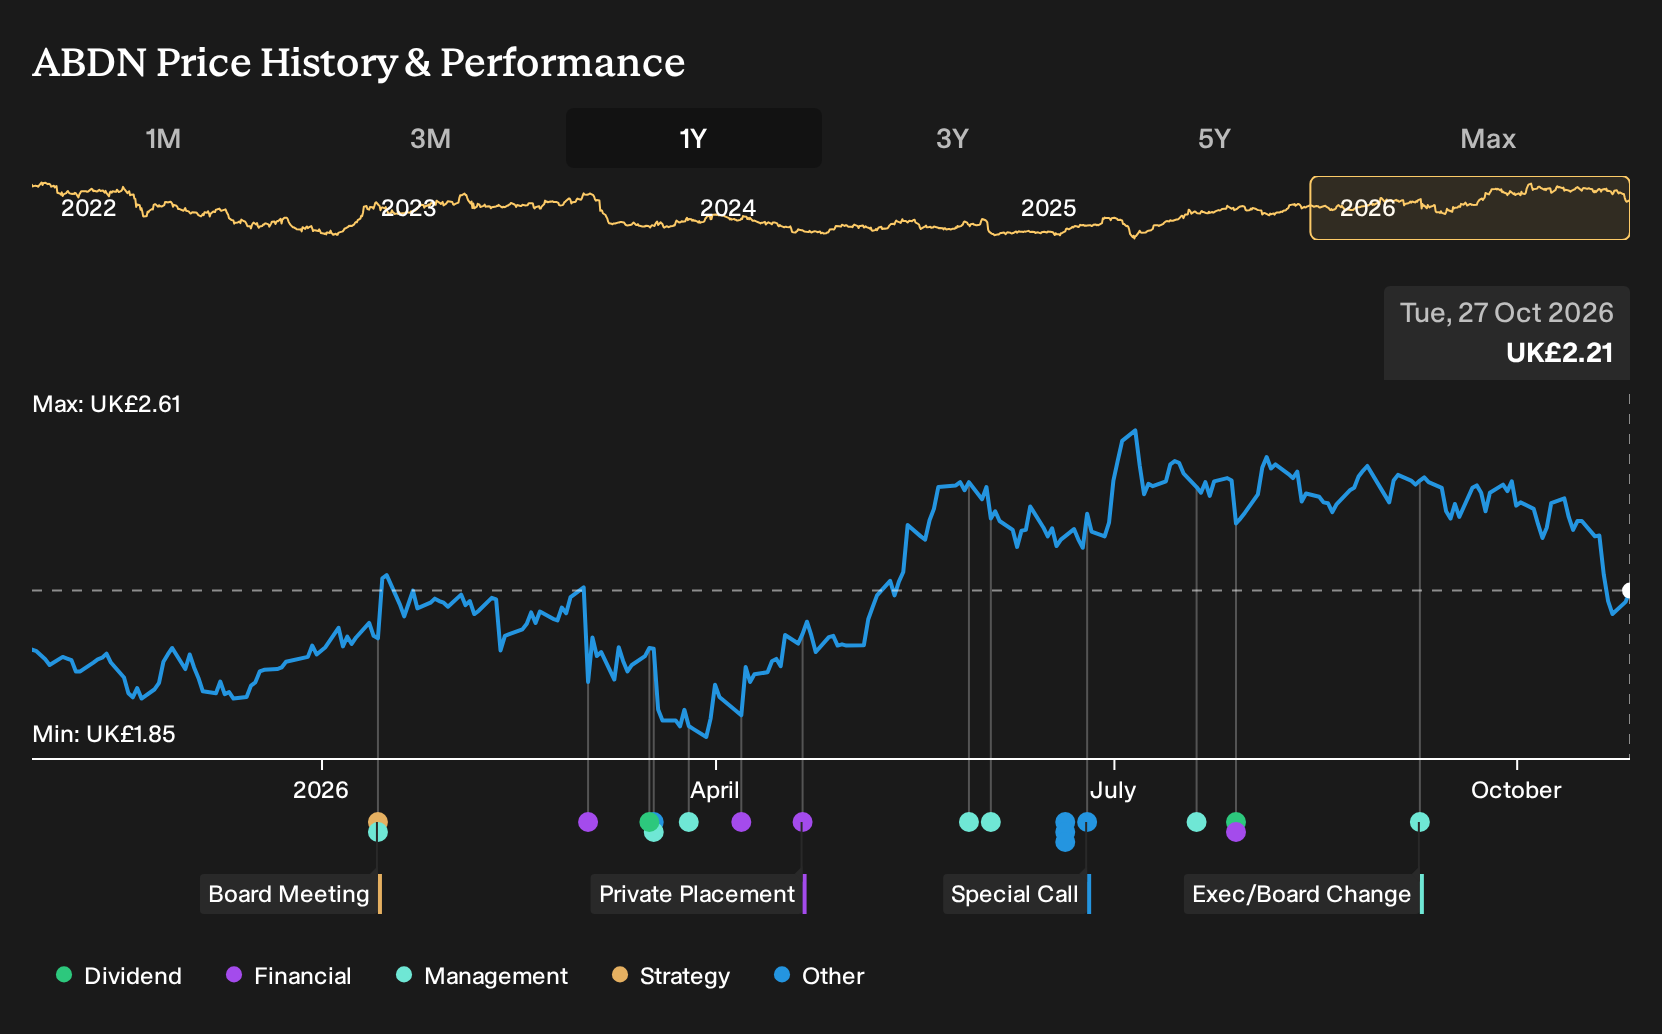The width and height of the screenshot is (1662, 1034).
Task: Switch to the 3M range tab
Action: pyautogui.click(x=430, y=138)
